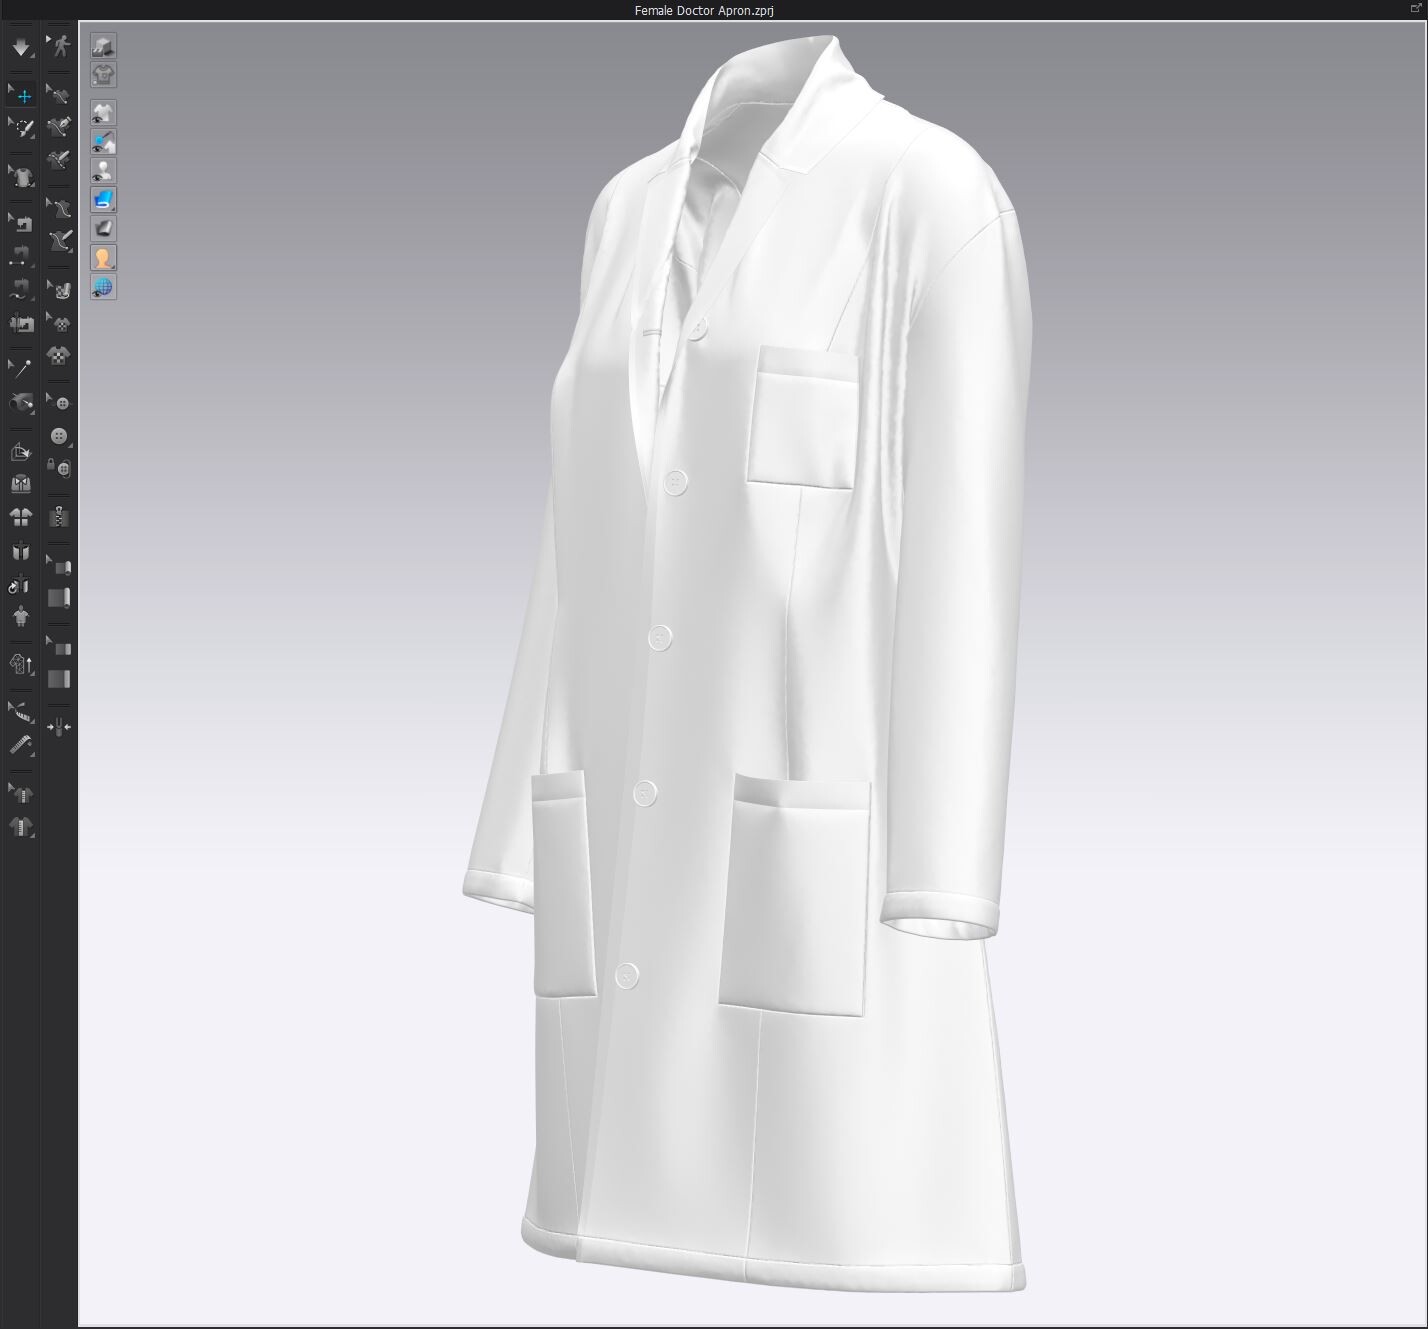Select the Button tool
1428x1329 pixels.
(59, 435)
